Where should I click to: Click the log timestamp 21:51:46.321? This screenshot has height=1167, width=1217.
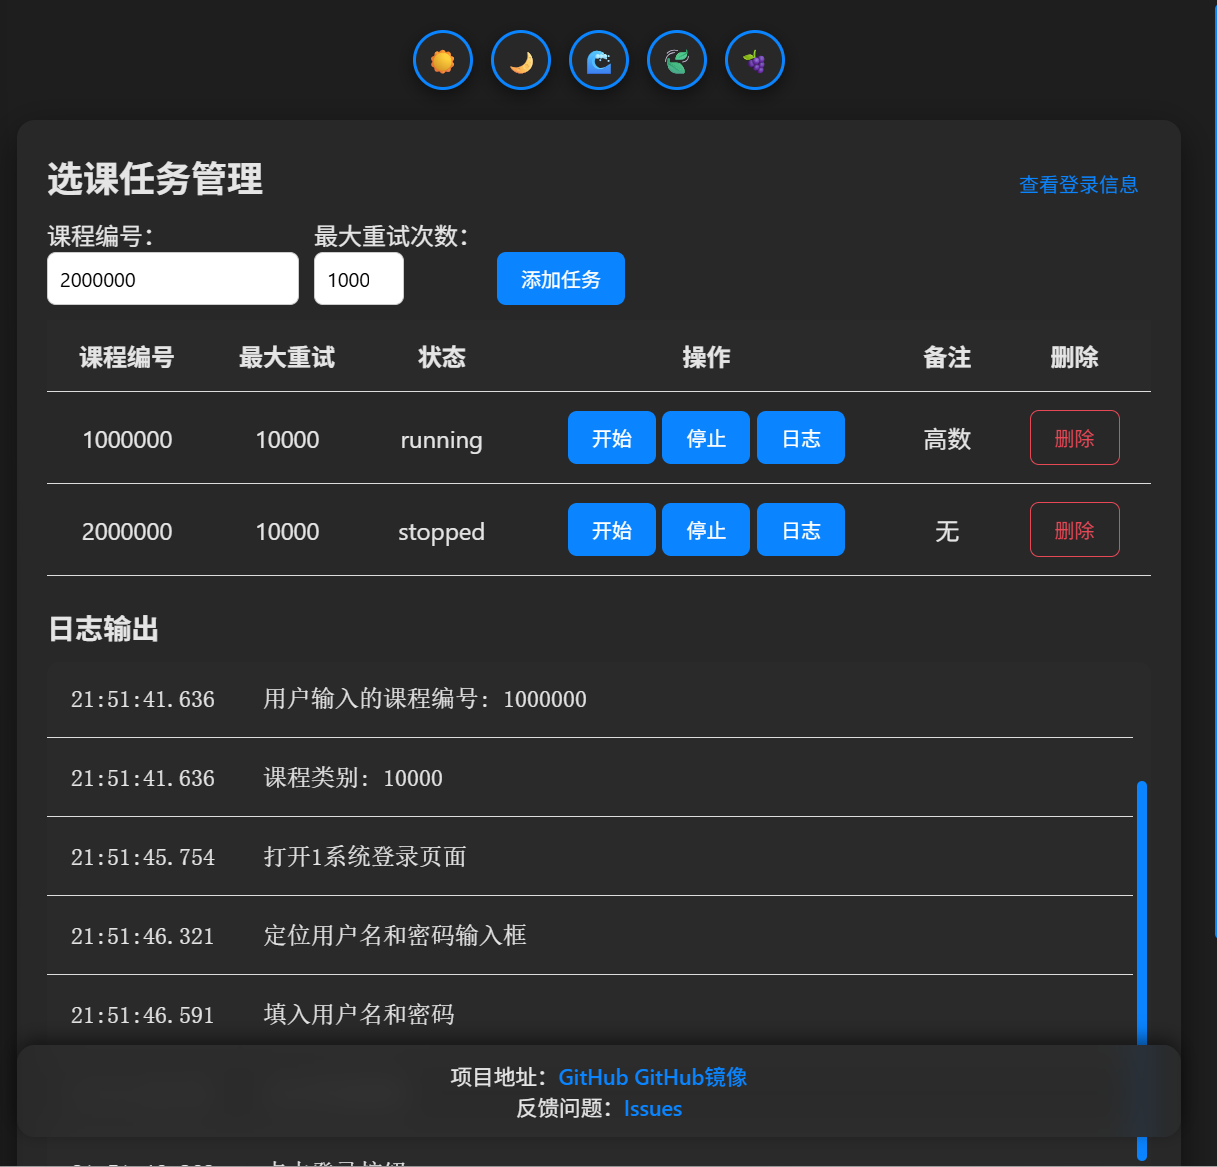tap(143, 936)
